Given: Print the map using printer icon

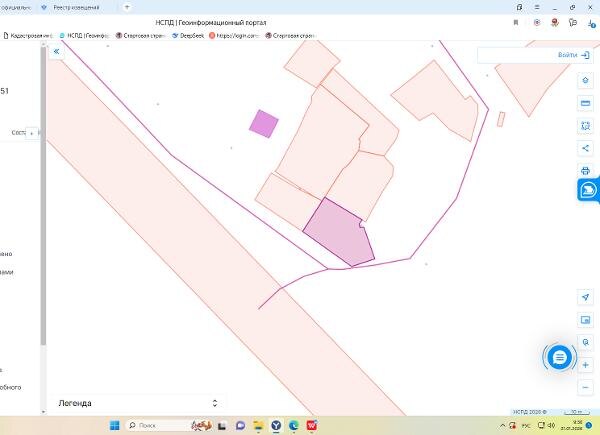Looking at the screenshot, I should click(585, 171).
